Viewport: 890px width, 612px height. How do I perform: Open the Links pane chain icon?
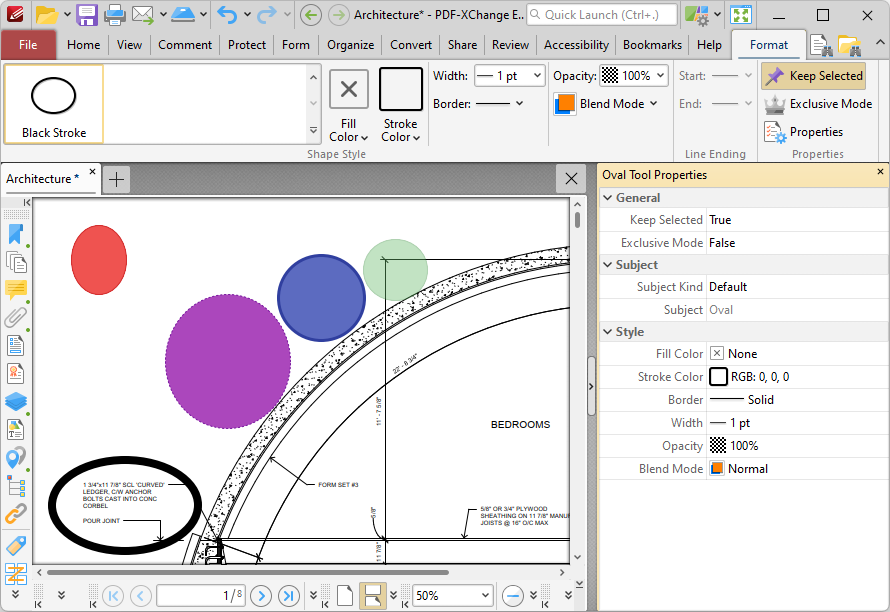(16, 514)
